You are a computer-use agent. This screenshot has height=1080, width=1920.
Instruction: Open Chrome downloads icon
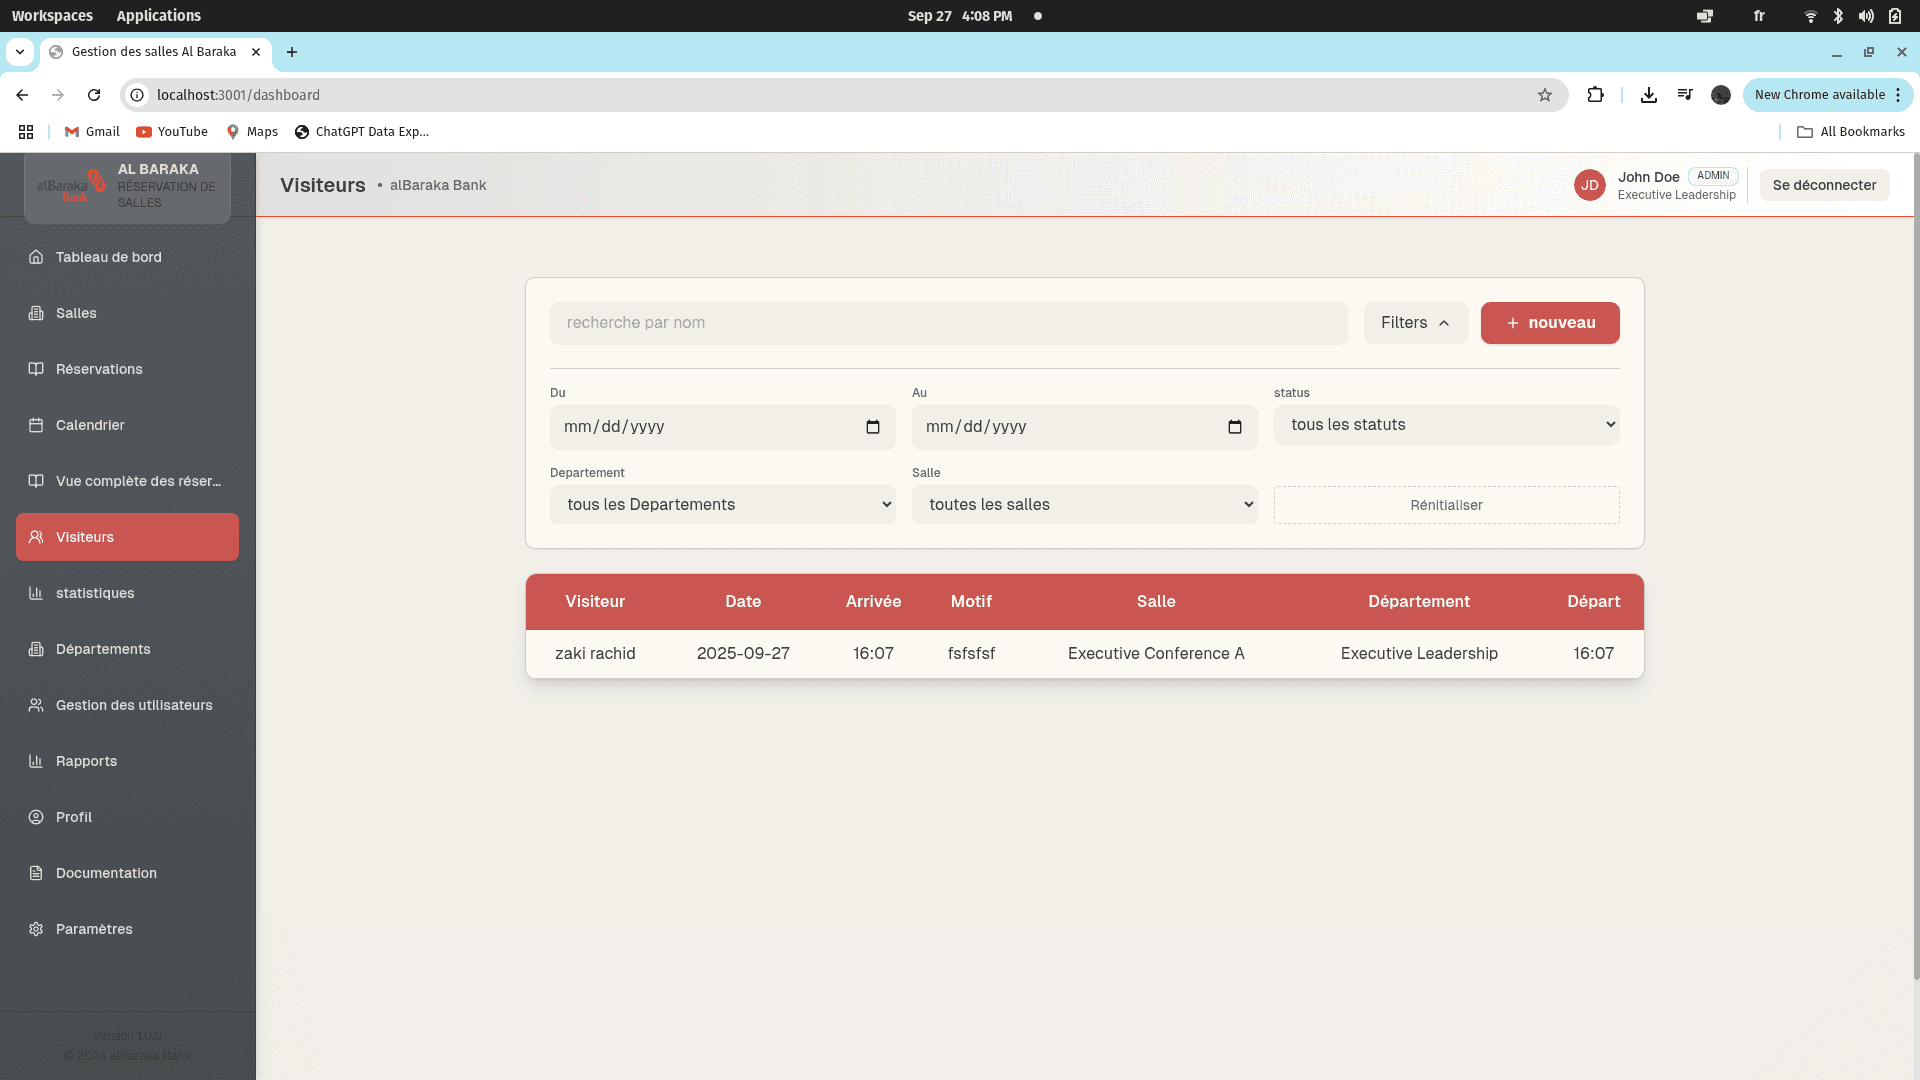point(1649,95)
